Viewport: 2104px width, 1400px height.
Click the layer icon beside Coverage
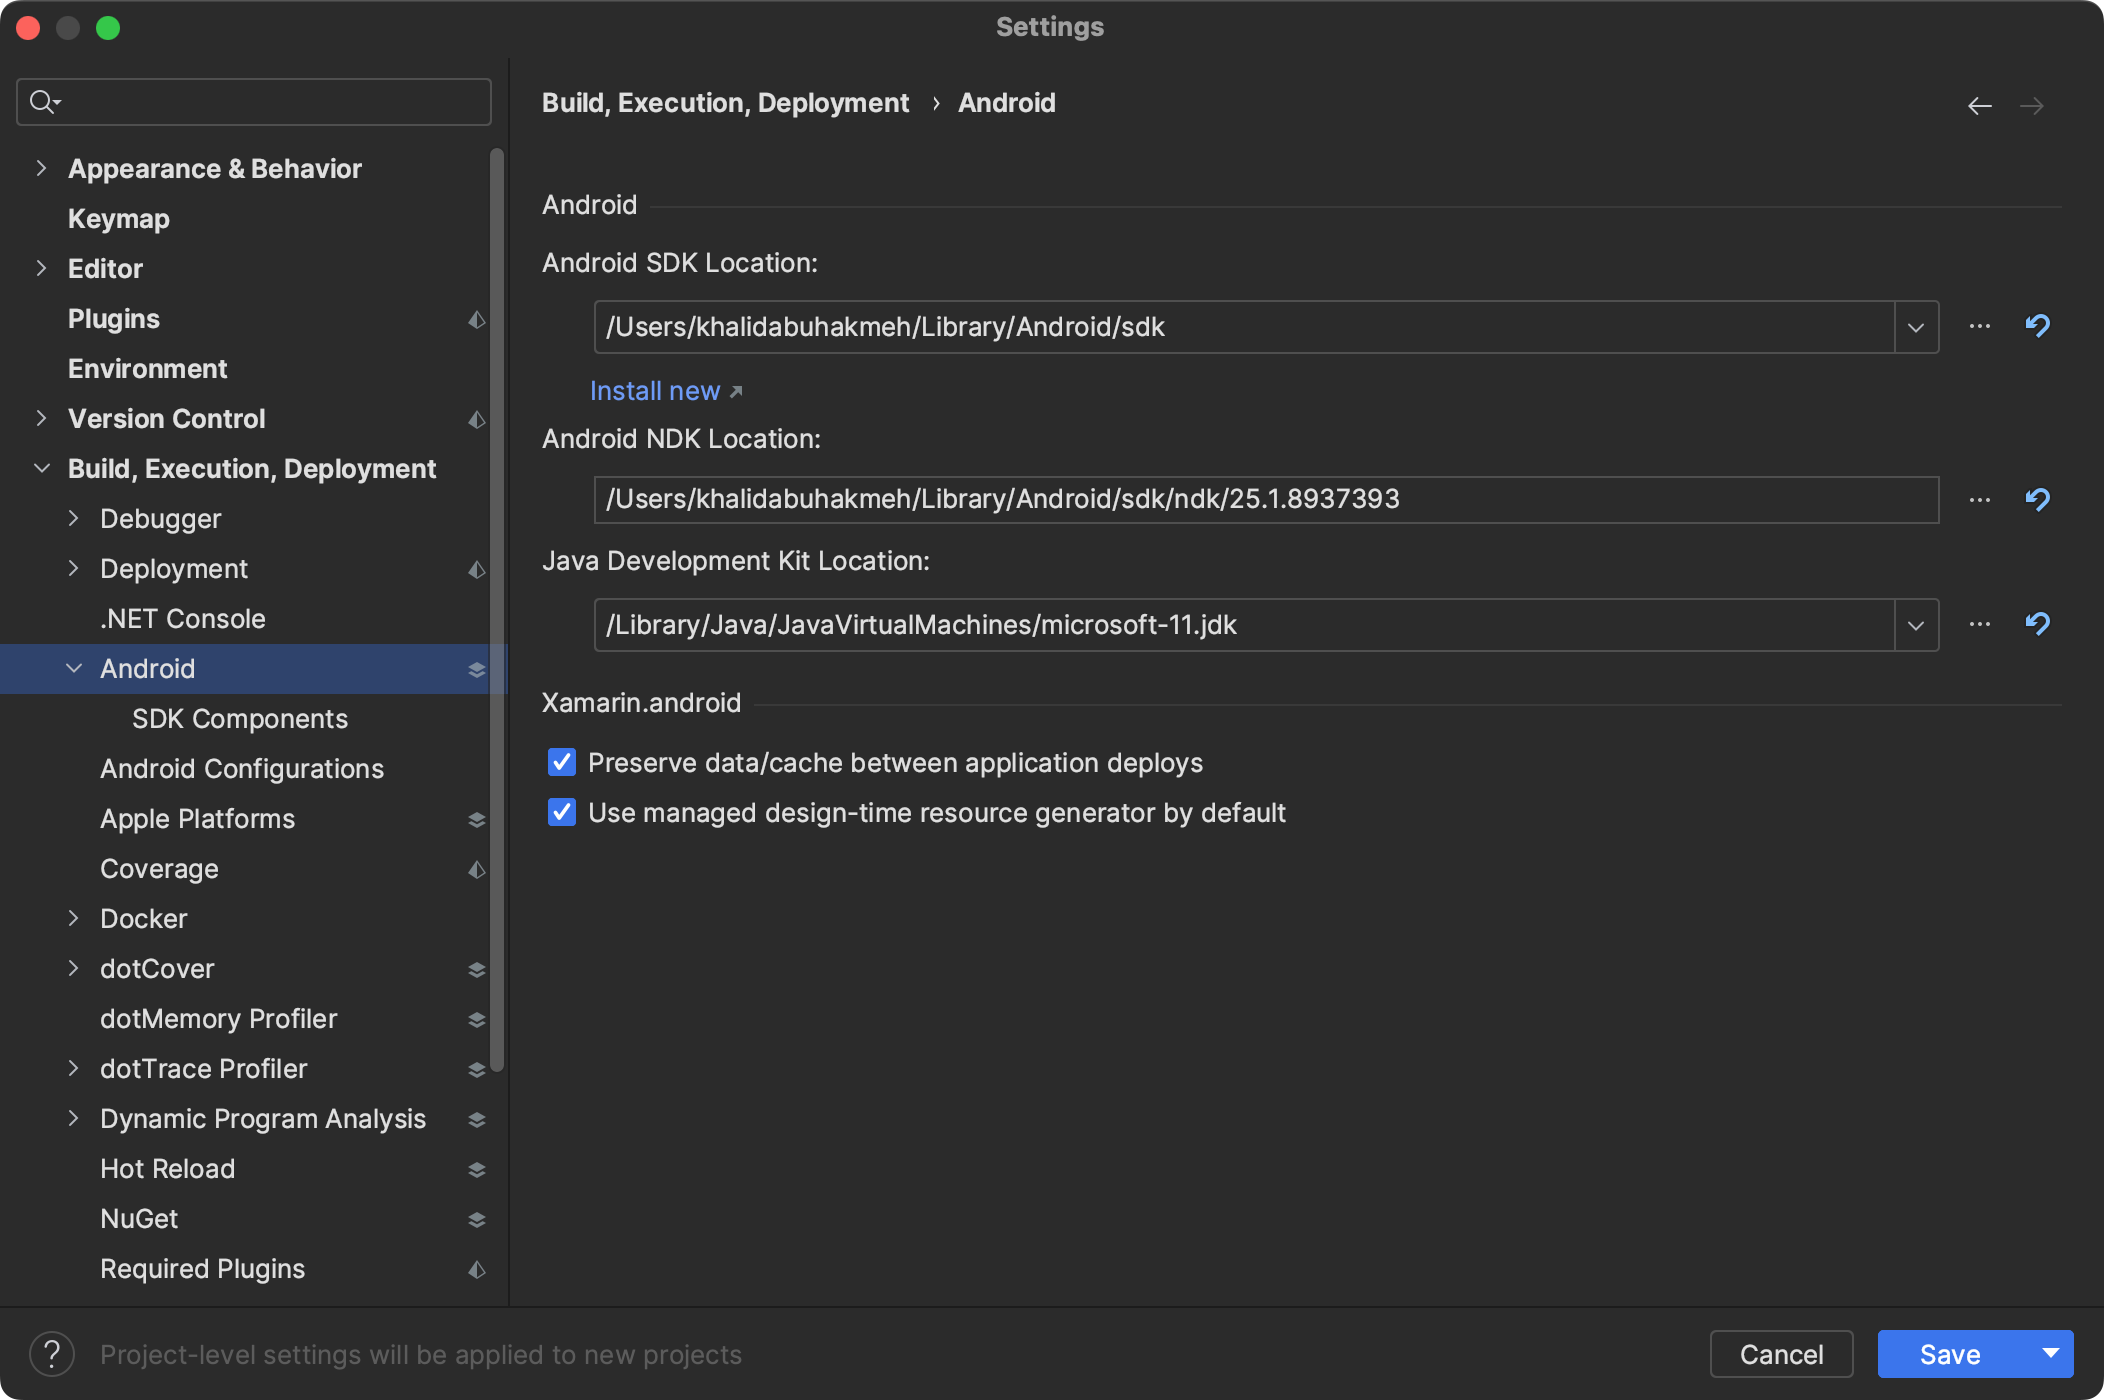coord(477,869)
